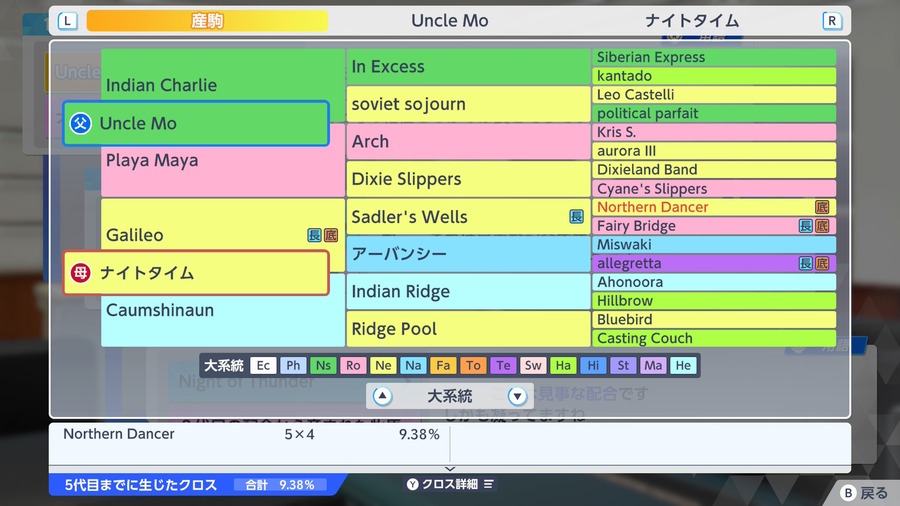This screenshot has height=506, width=900.
Task: Select the Dixieland Band row
Action: point(714,170)
